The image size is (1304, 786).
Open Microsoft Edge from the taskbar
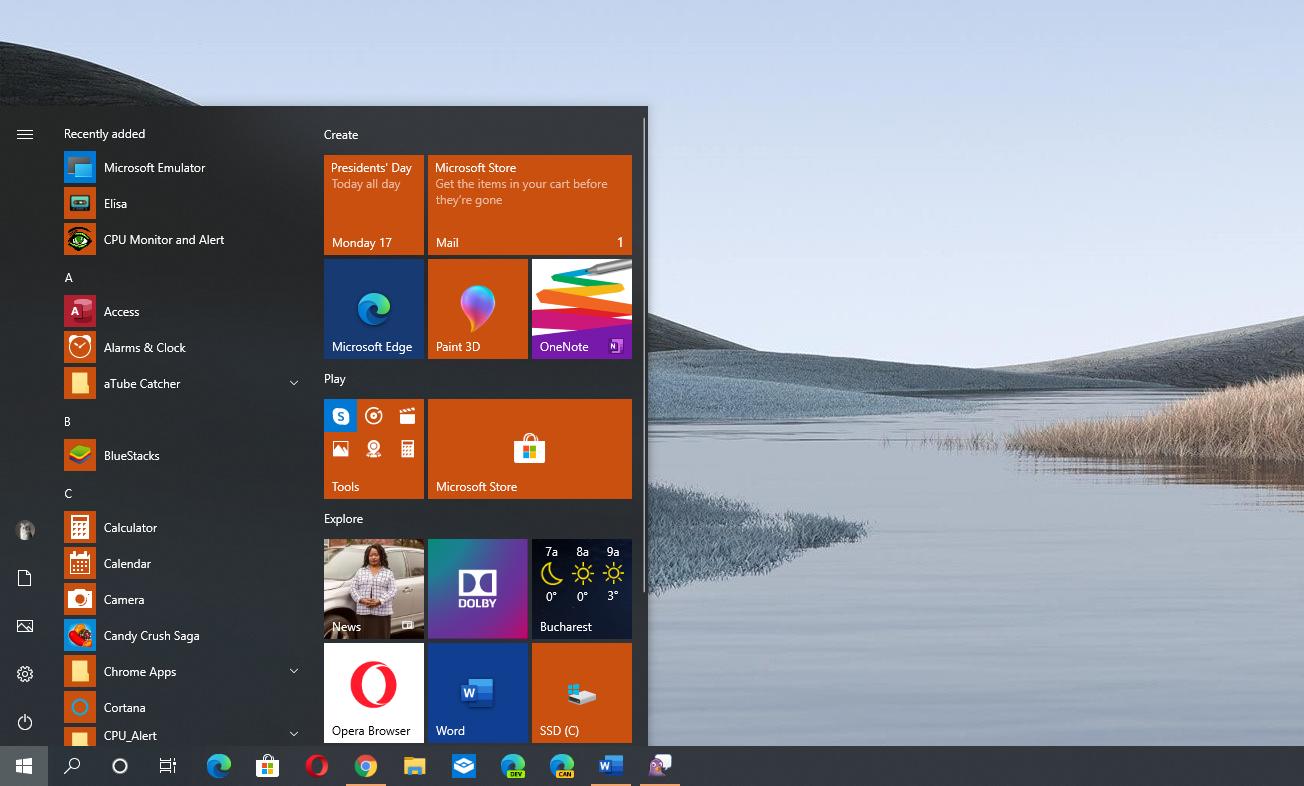coord(218,766)
